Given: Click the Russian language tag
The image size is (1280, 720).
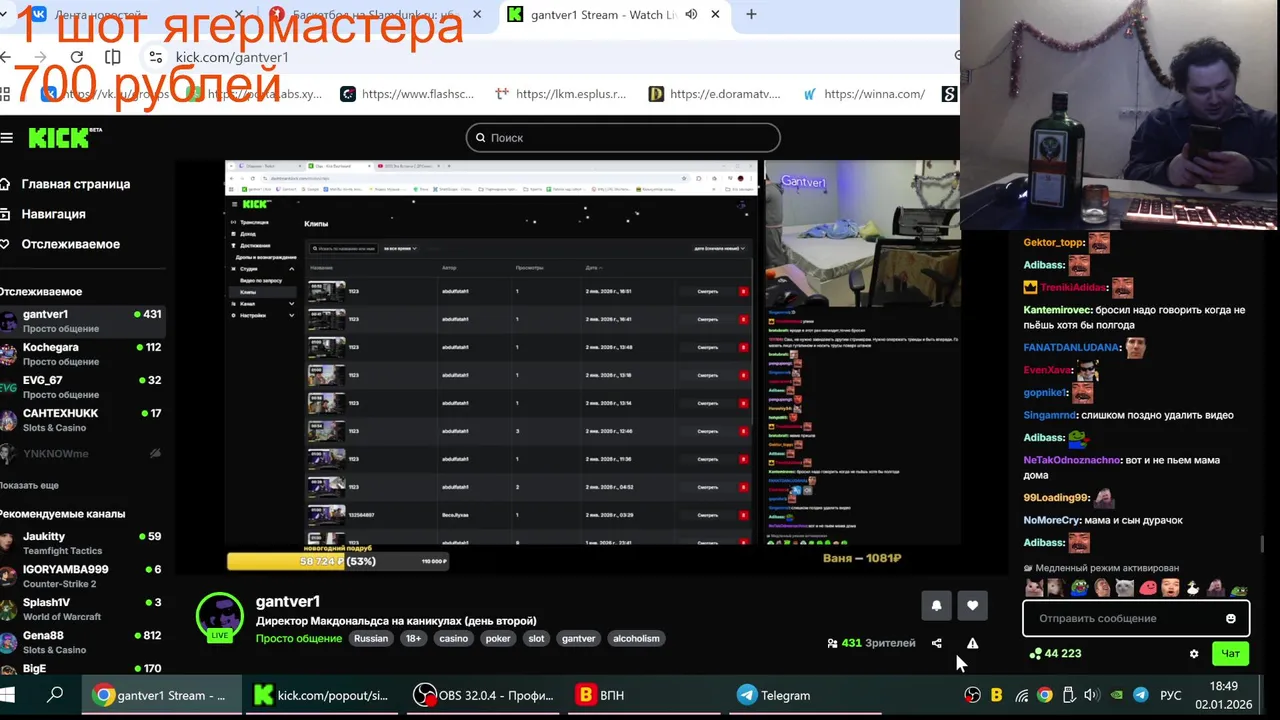Looking at the screenshot, I should 371,638.
